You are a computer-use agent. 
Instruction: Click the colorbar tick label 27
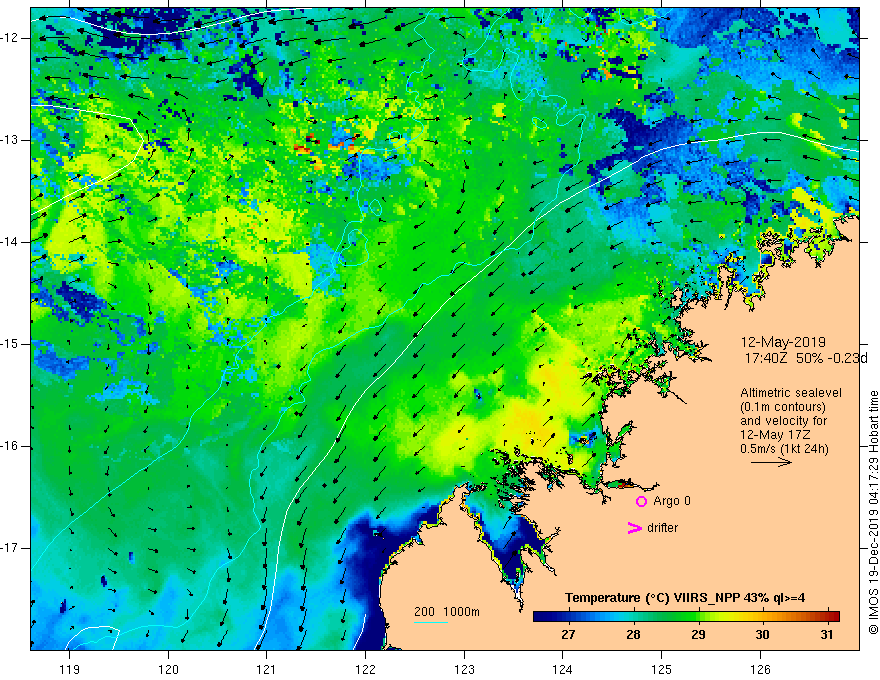[x=569, y=635]
